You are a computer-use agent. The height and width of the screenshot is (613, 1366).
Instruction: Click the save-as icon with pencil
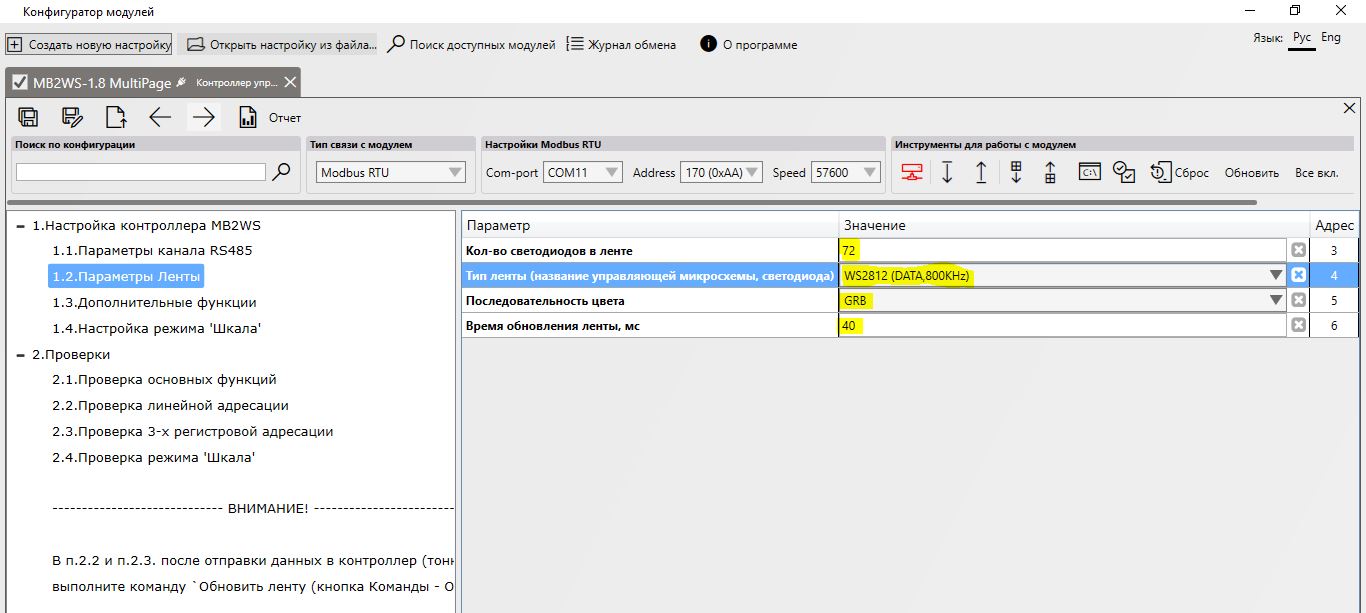pyautogui.click(x=72, y=117)
